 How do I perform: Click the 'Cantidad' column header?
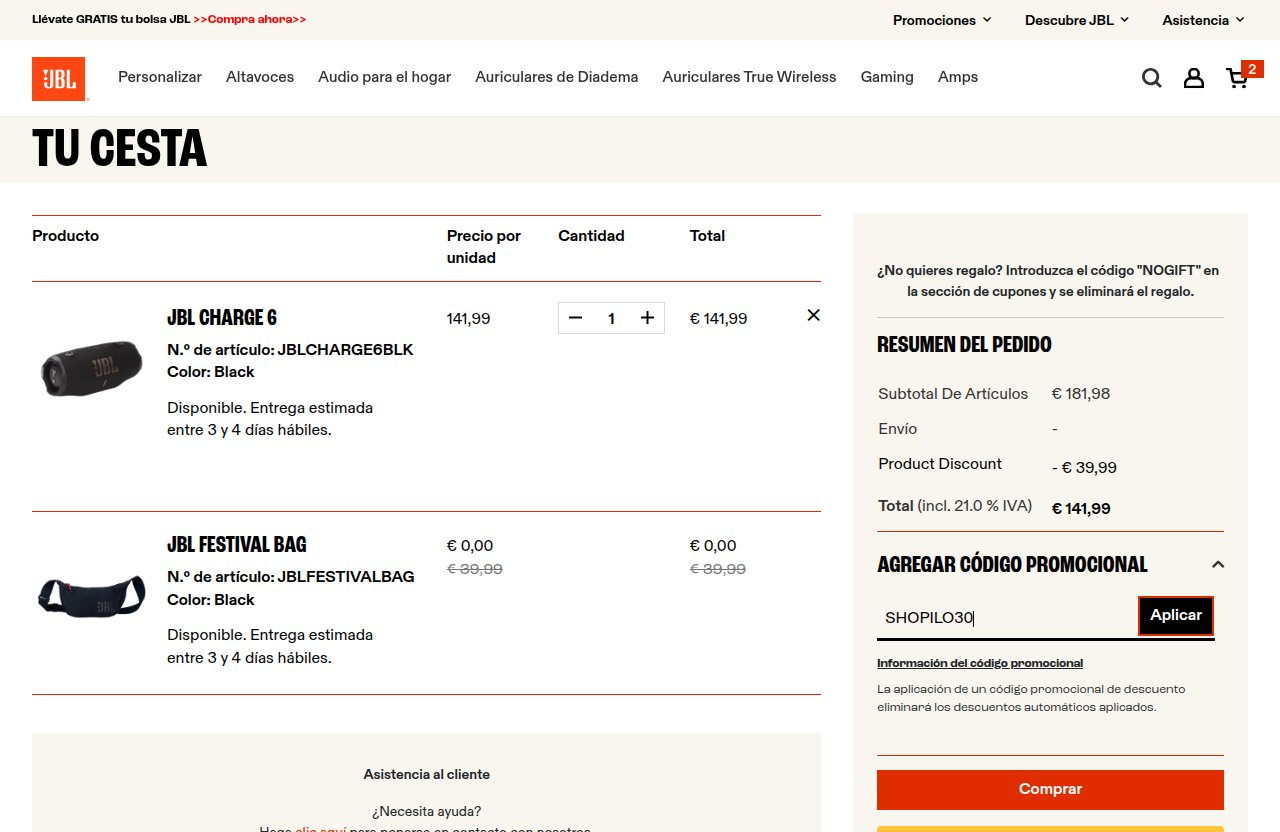point(591,236)
